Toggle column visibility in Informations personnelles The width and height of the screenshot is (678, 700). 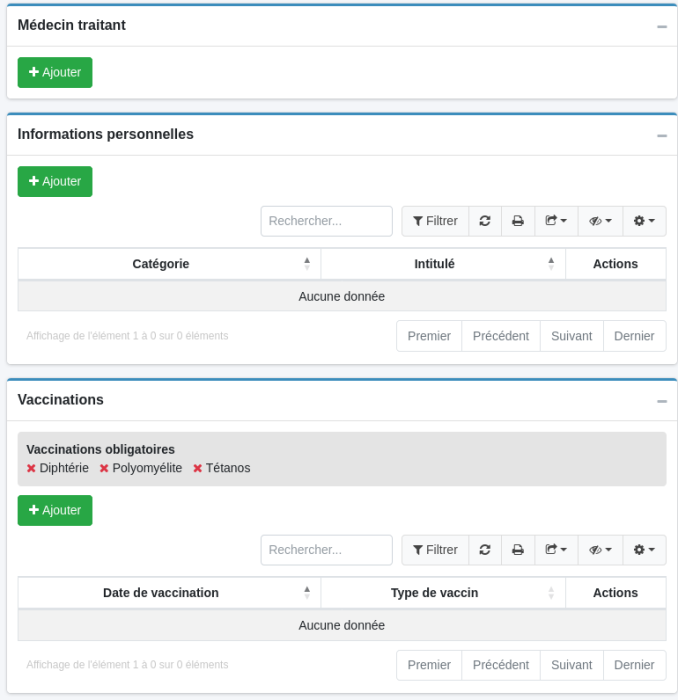600,221
